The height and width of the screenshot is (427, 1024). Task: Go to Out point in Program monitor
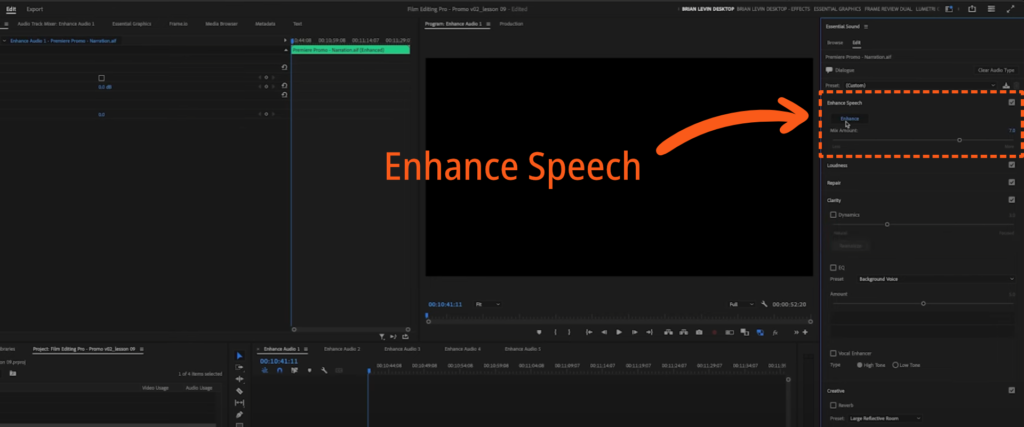(649, 332)
